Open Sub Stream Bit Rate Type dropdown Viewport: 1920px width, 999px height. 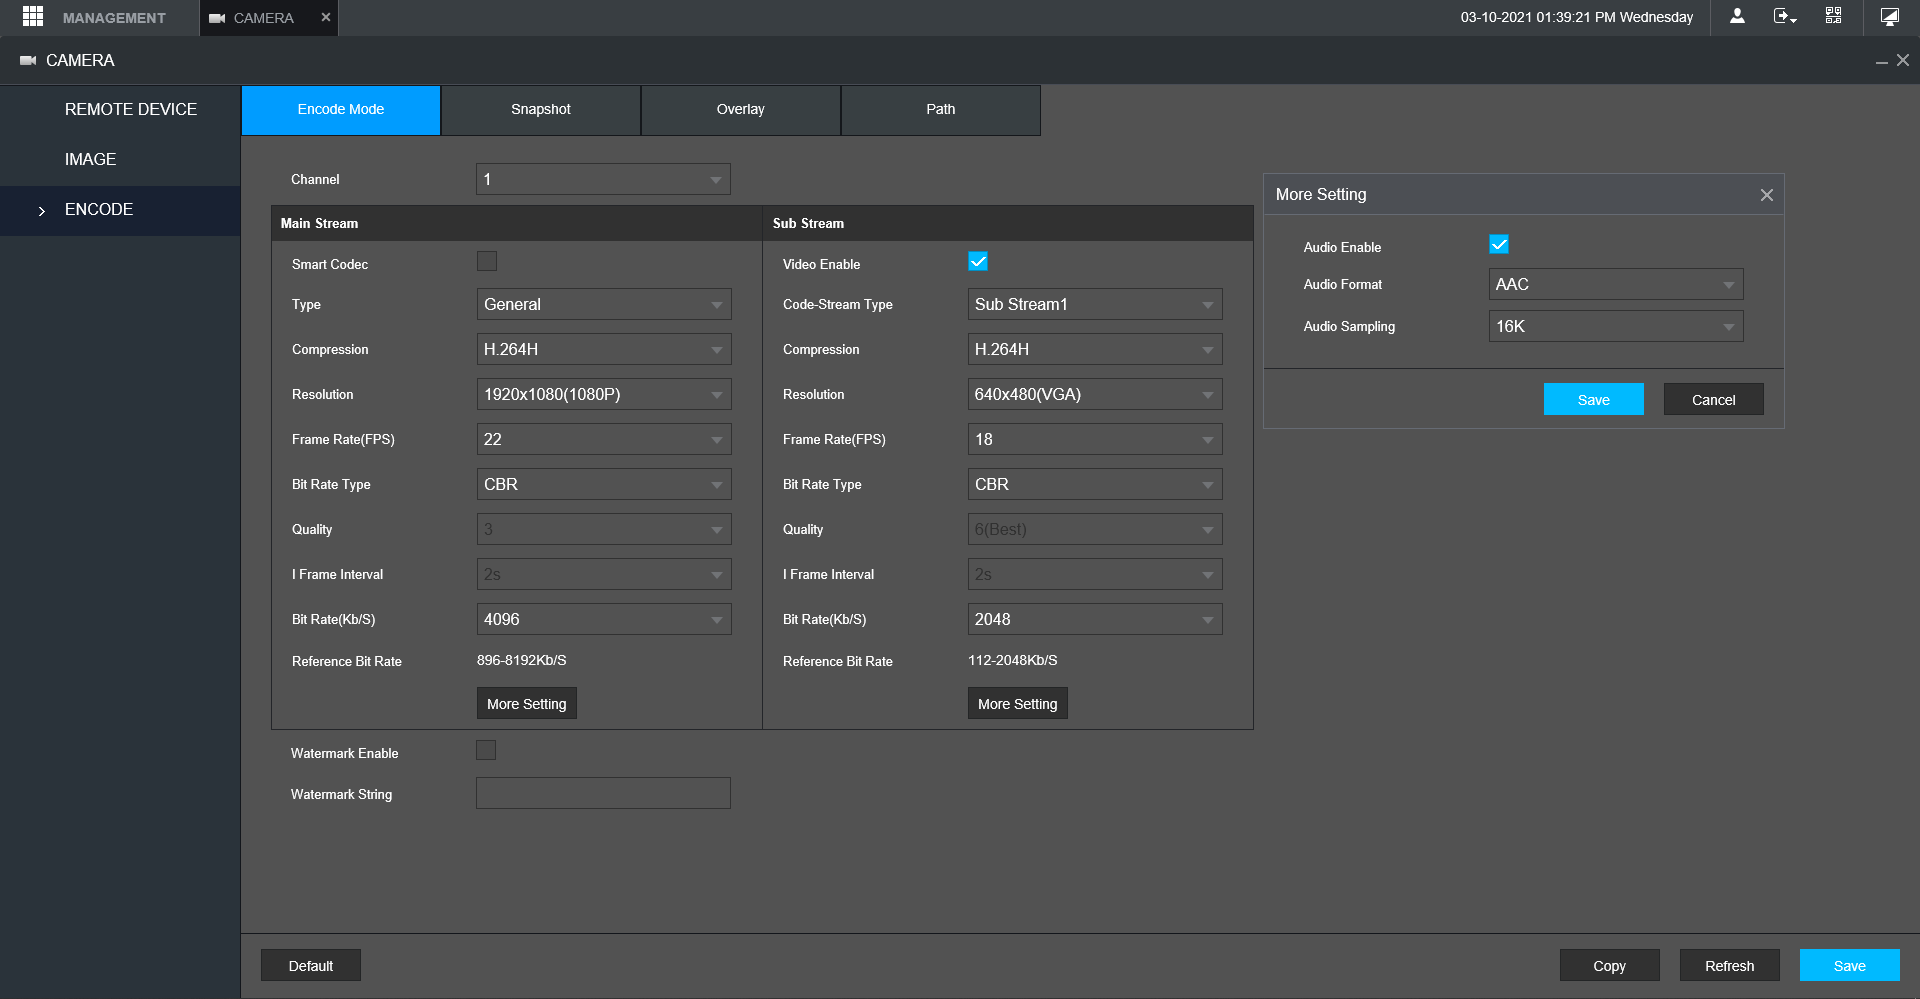[x=1095, y=485]
